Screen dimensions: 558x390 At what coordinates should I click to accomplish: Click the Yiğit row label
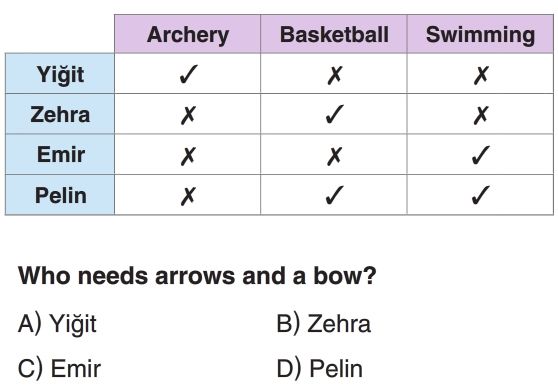pyautogui.click(x=60, y=74)
